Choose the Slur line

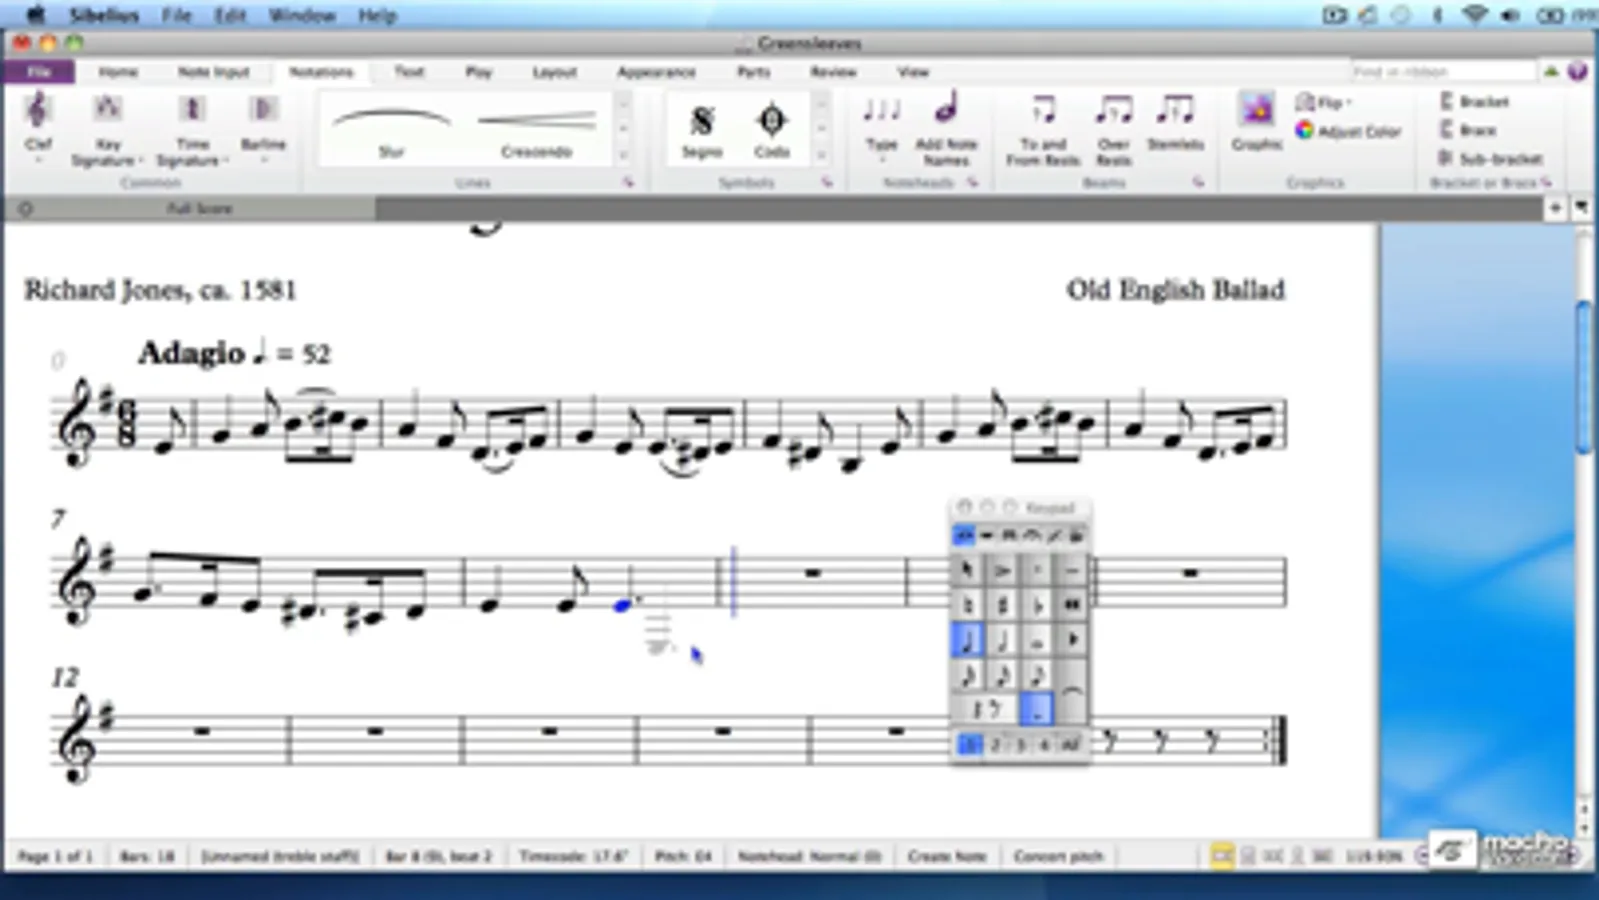click(x=391, y=129)
